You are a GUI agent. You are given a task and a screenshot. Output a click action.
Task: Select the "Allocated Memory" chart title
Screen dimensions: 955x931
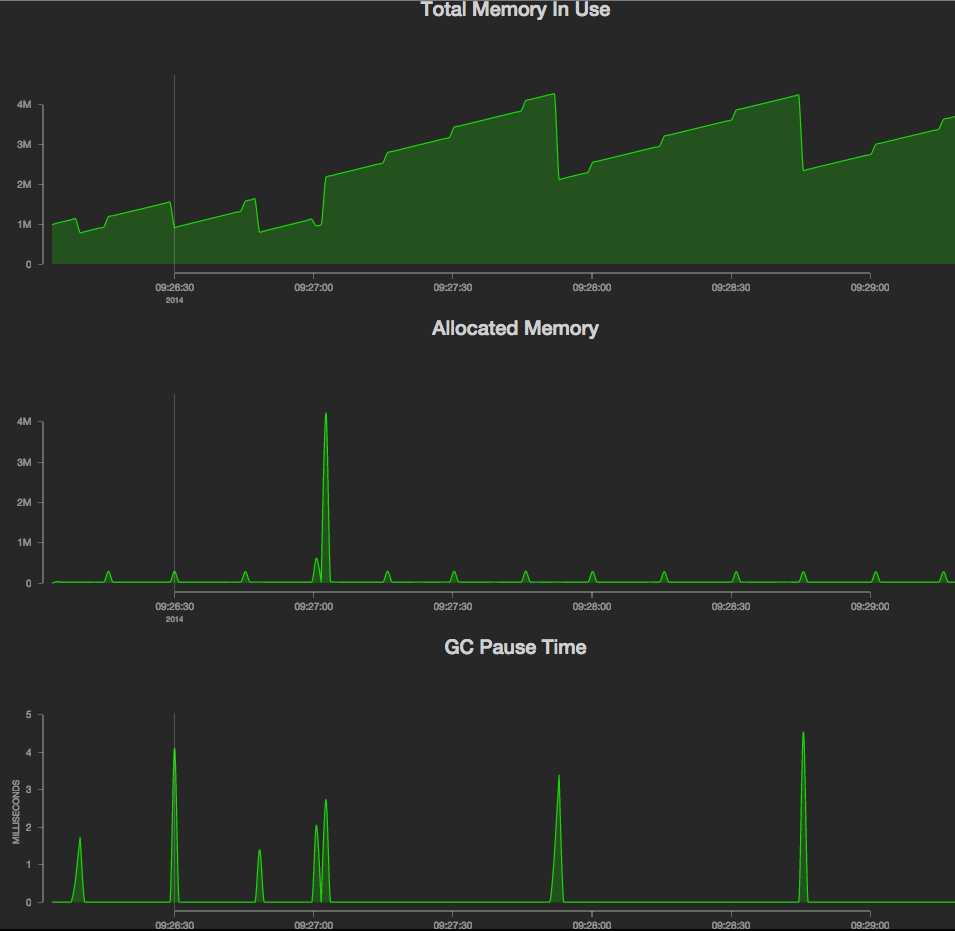[x=515, y=328]
